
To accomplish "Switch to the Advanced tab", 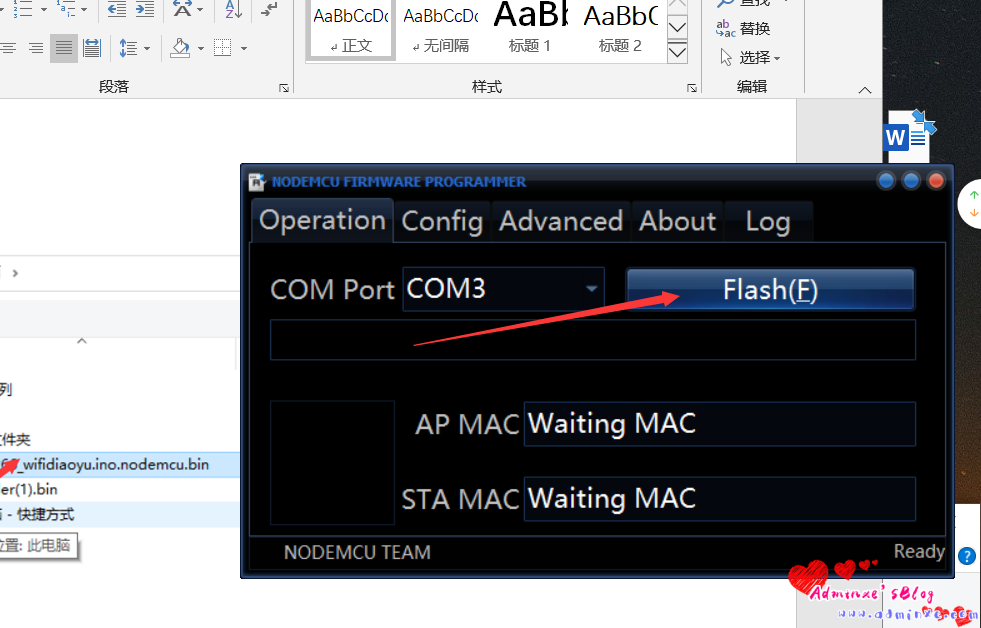I will [x=561, y=221].
